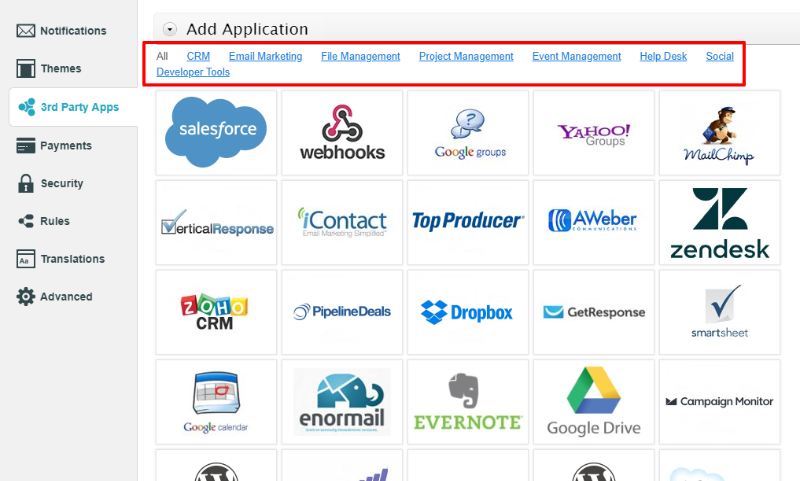Select the GetResponse tile

[594, 312]
